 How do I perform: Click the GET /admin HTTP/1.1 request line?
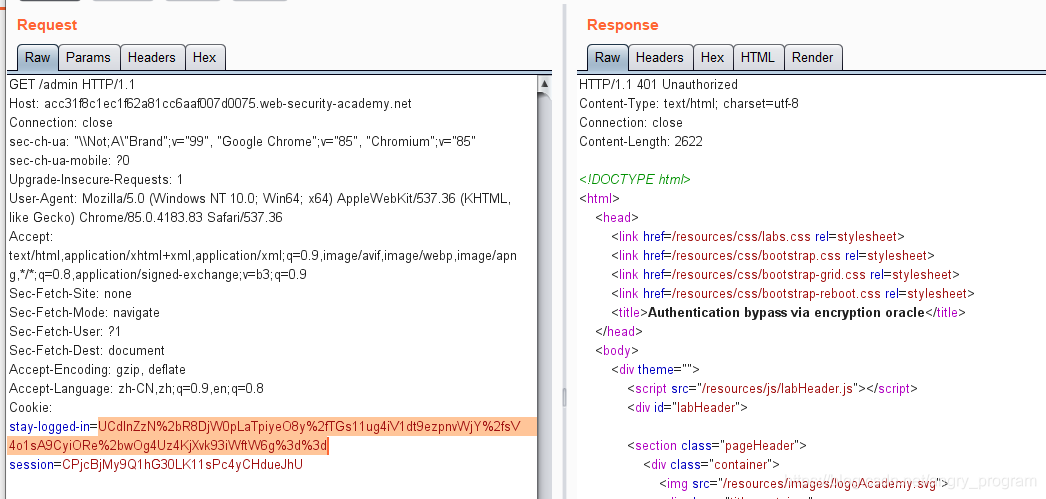coord(72,85)
